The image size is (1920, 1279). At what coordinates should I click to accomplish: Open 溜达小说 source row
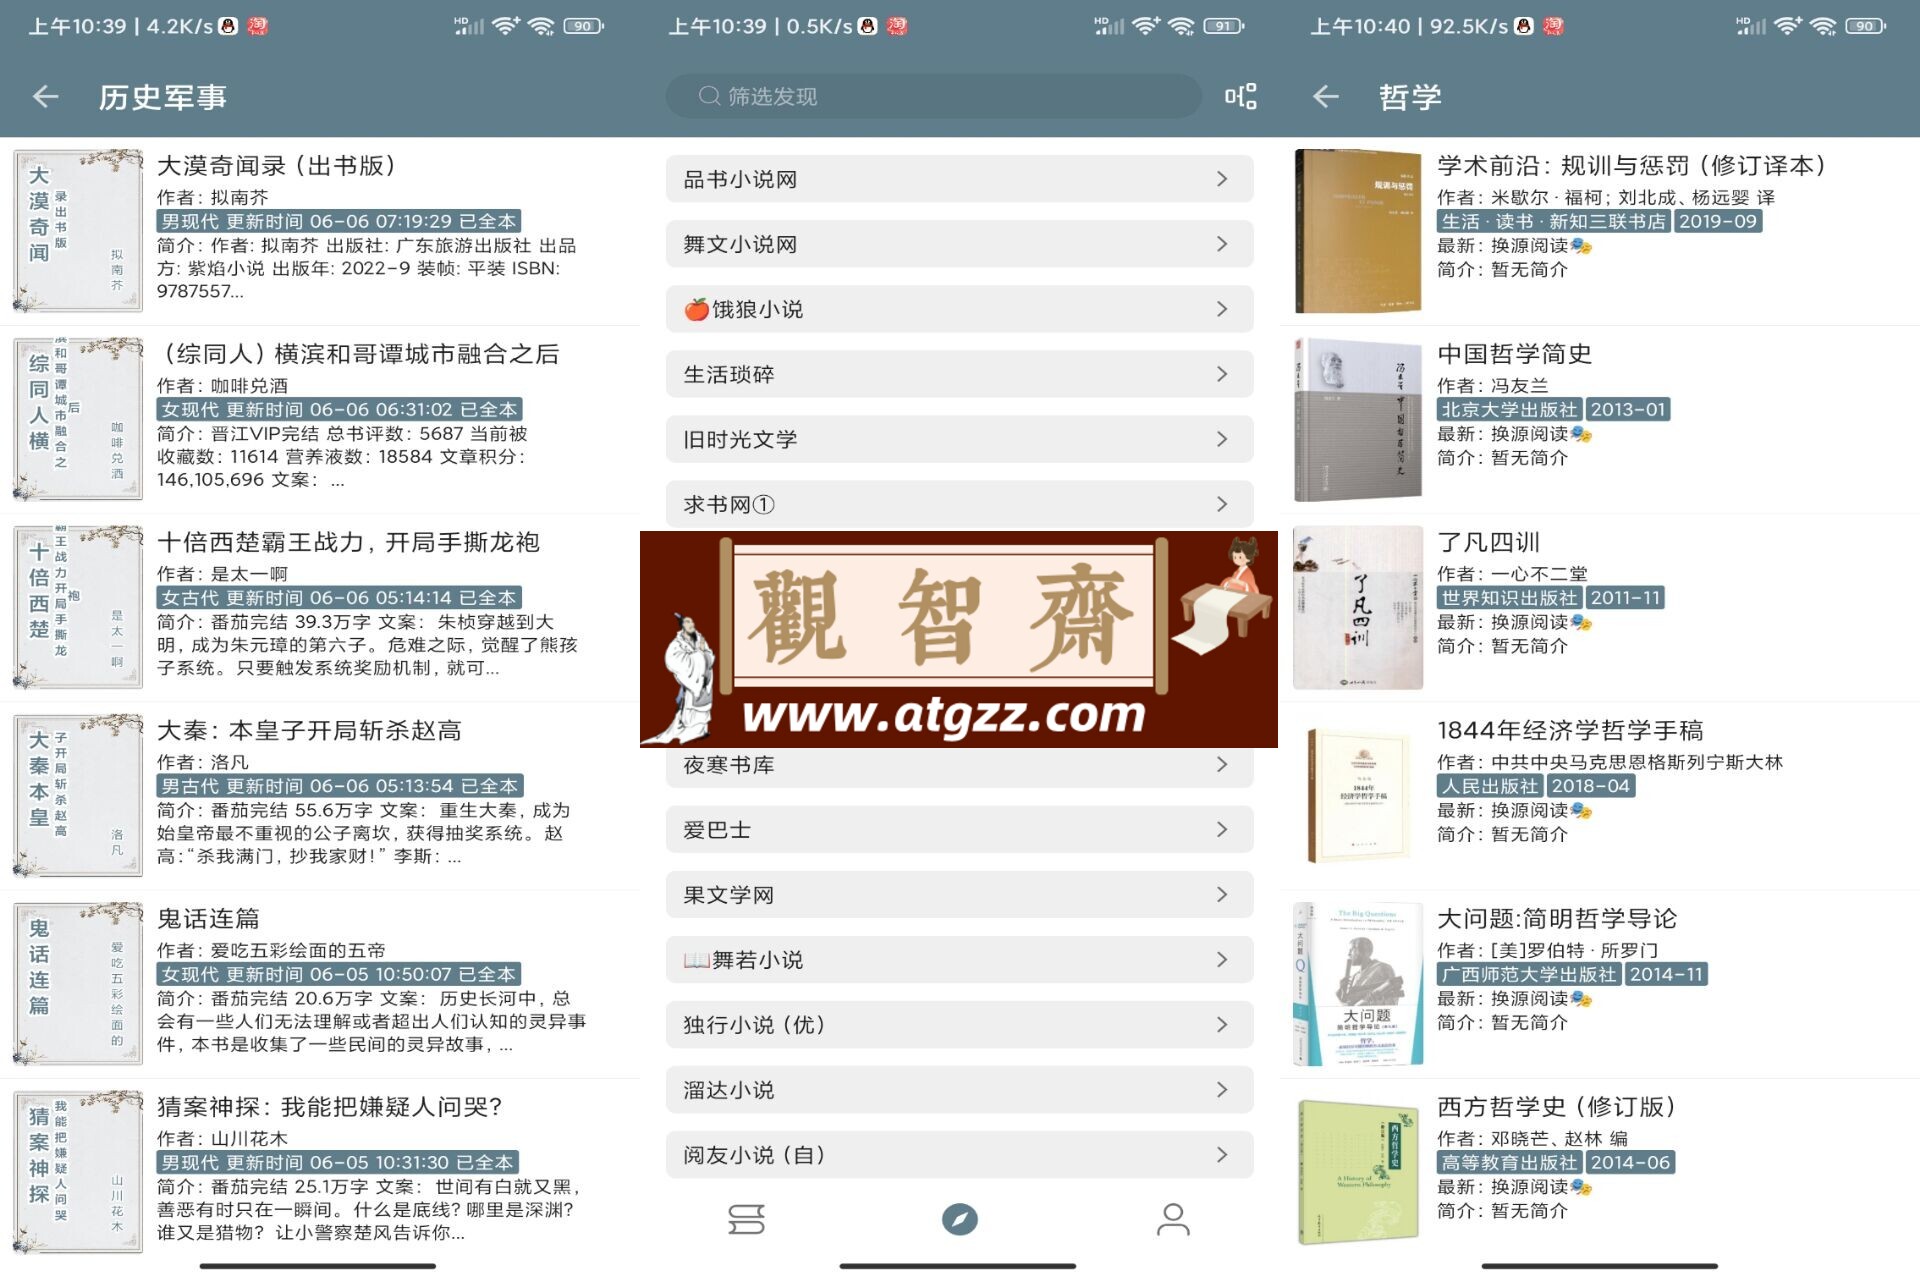959,1090
